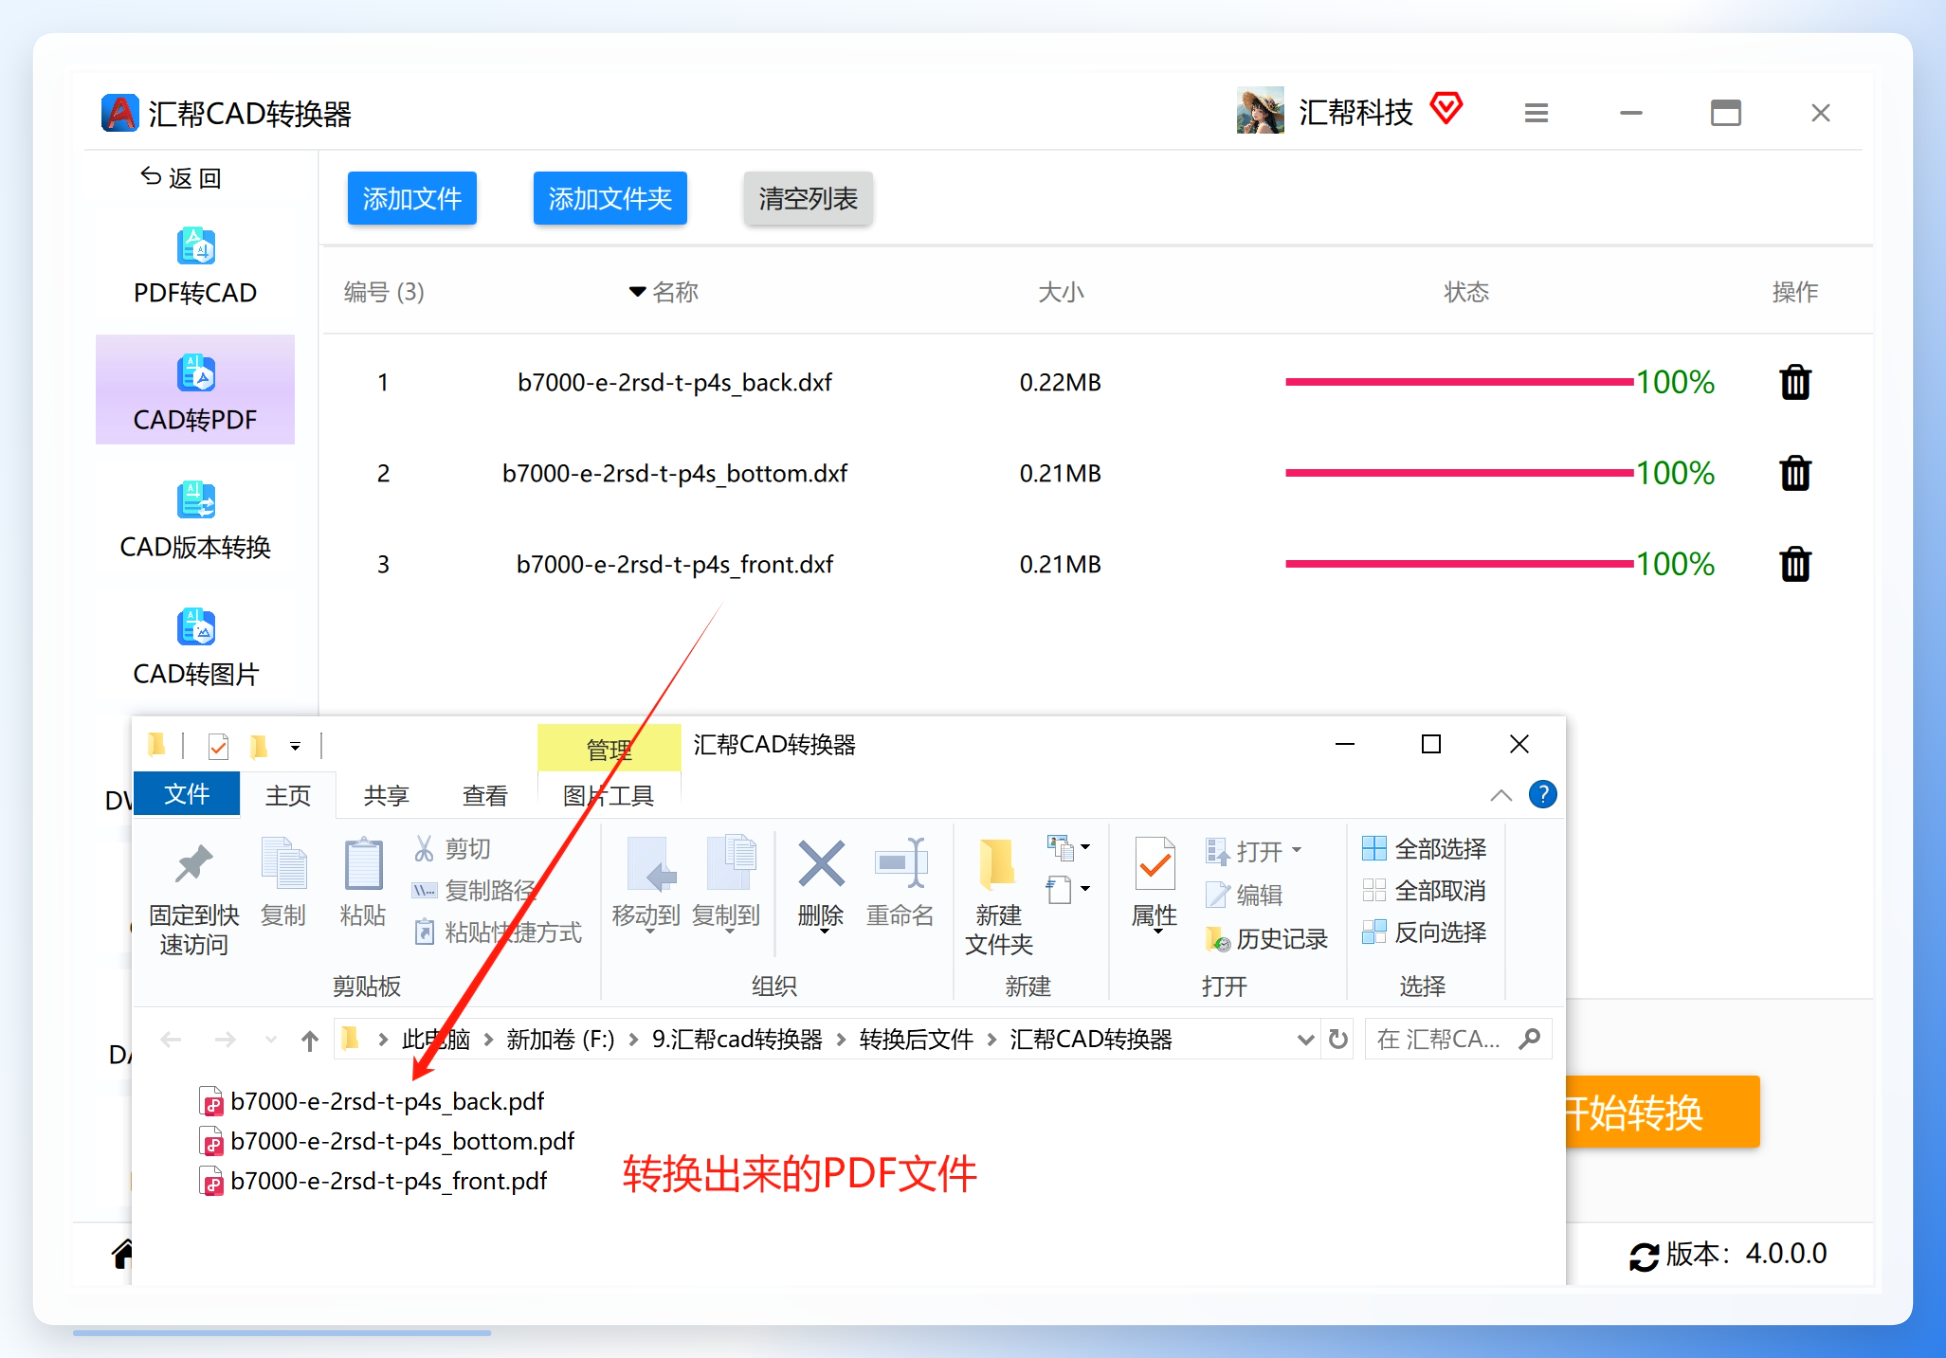Image resolution: width=1946 pixels, height=1358 pixels.
Task: Expand the address bar history dropdown
Action: click(1305, 1040)
